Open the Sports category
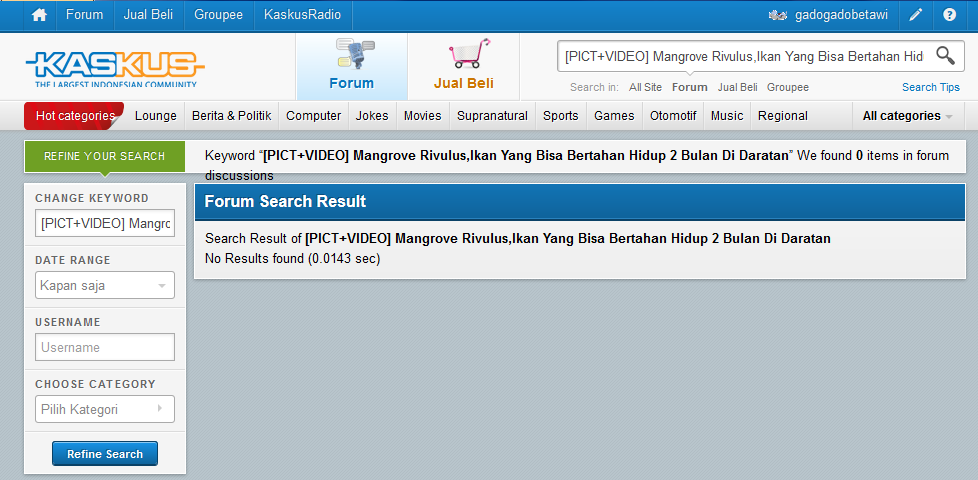The width and height of the screenshot is (978, 480). [x=561, y=116]
